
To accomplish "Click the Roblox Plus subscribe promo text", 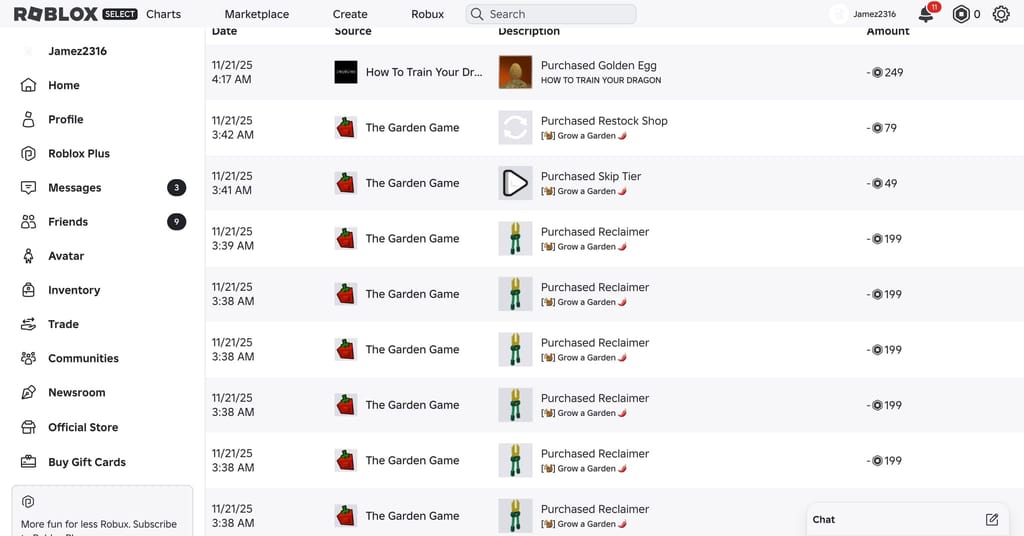I will [x=99, y=526].
